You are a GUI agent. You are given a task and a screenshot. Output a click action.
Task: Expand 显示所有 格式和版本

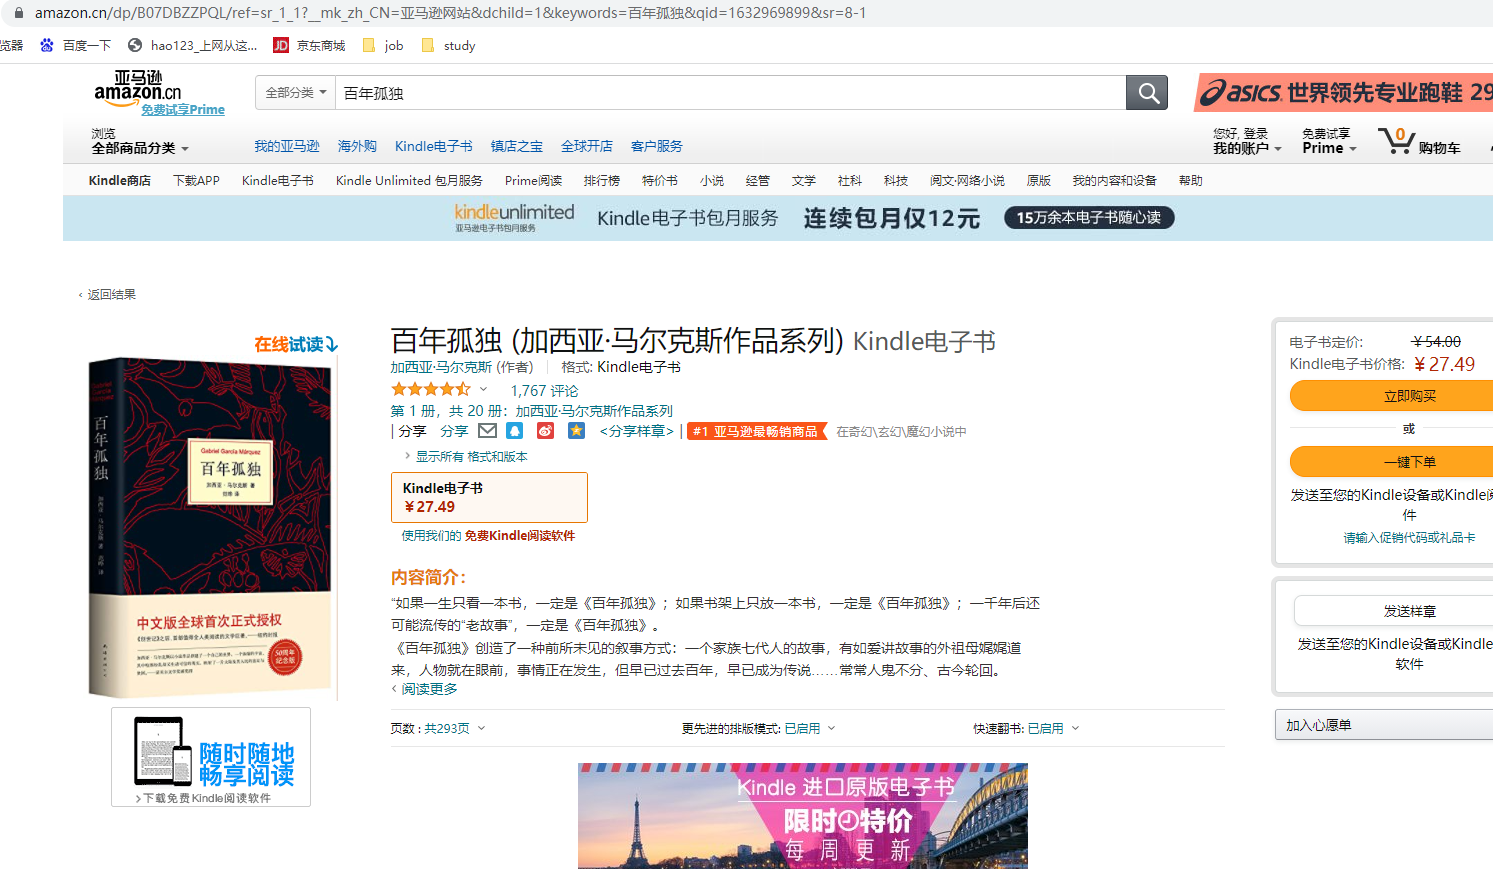click(466, 456)
